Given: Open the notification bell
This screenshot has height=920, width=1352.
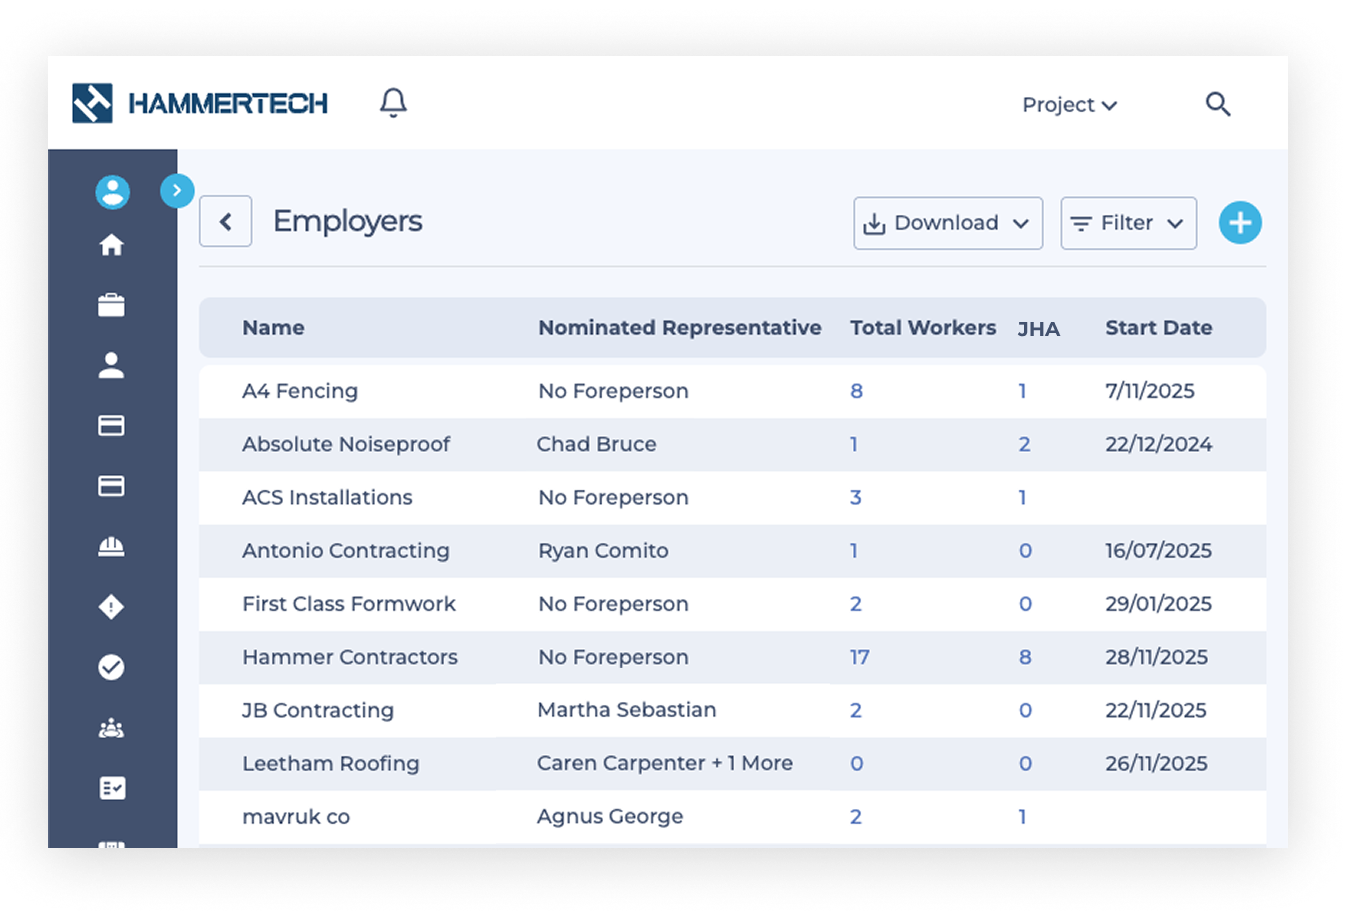Looking at the screenshot, I should point(392,102).
